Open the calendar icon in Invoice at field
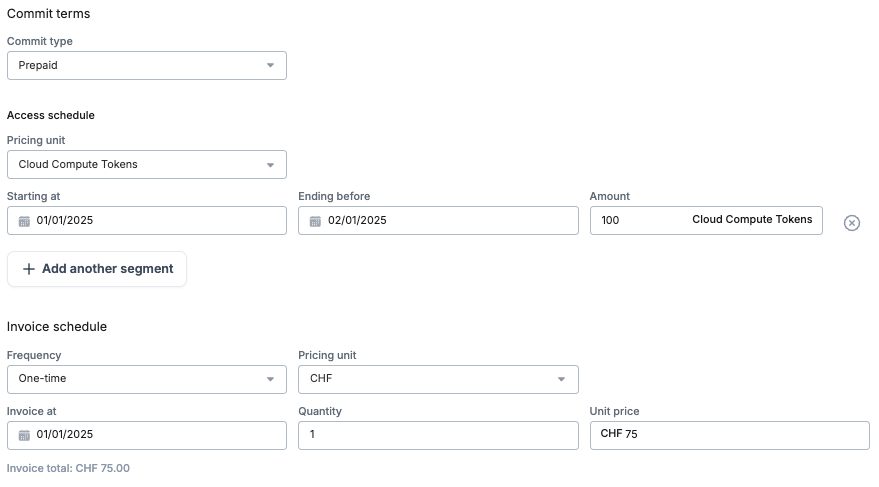The image size is (879, 487). click(24, 435)
